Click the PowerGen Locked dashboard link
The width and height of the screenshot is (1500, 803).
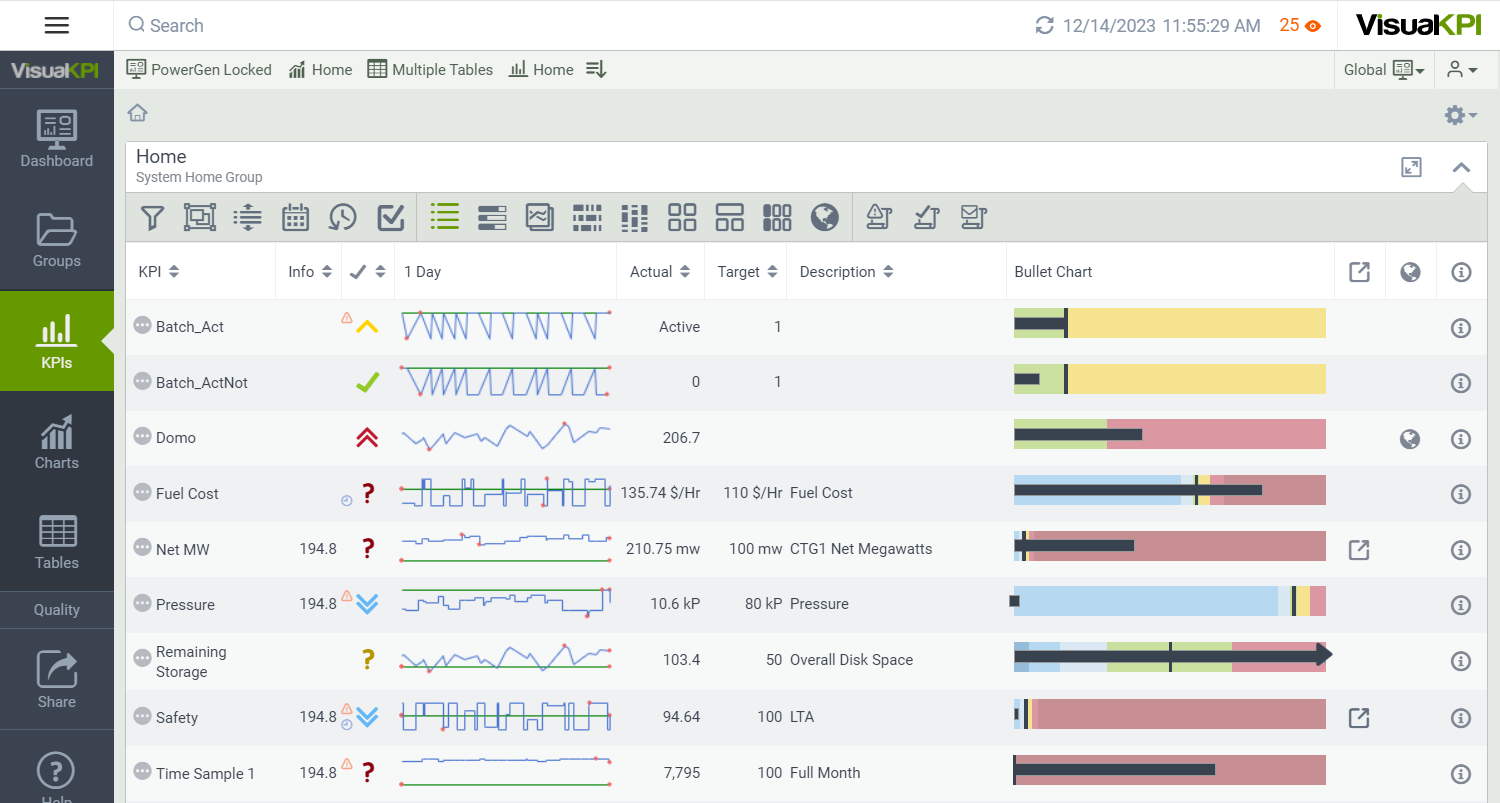tap(199, 70)
